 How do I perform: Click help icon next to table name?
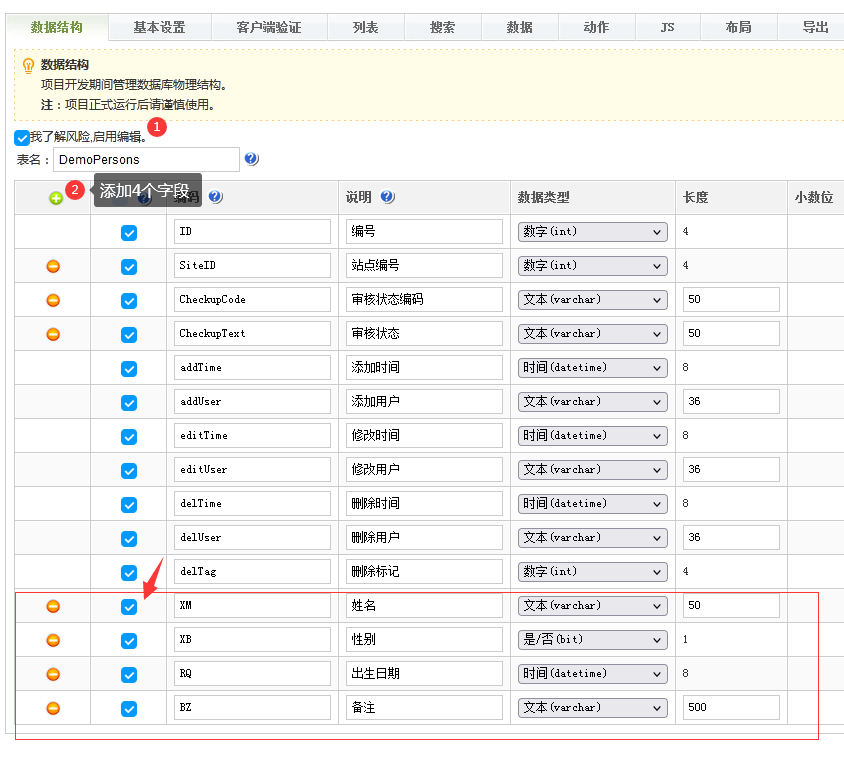tap(251, 159)
